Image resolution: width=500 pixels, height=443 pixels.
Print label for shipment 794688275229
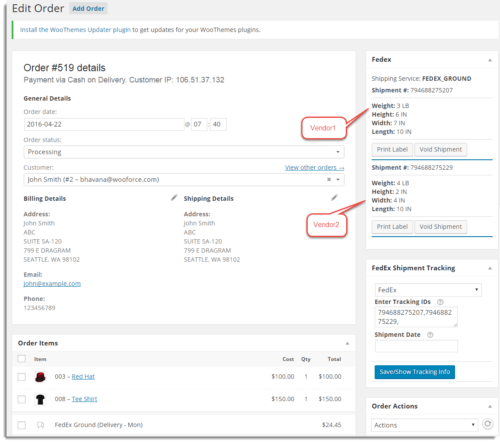coord(392,227)
